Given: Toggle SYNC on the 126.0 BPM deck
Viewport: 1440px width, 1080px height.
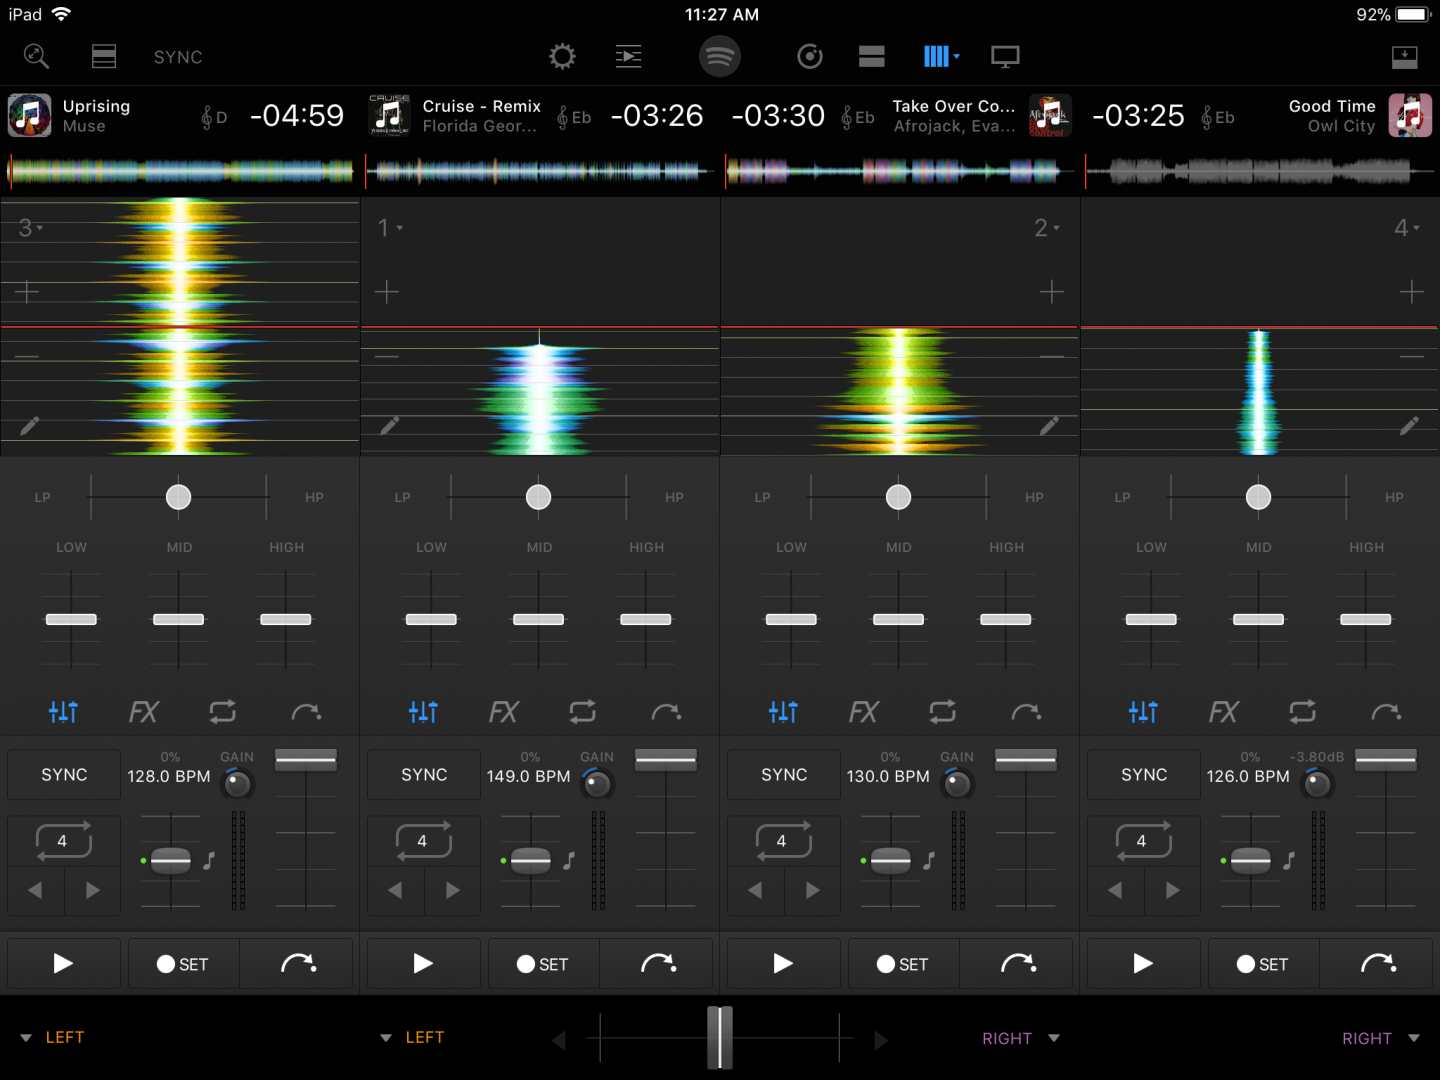Looking at the screenshot, I should [x=1144, y=775].
